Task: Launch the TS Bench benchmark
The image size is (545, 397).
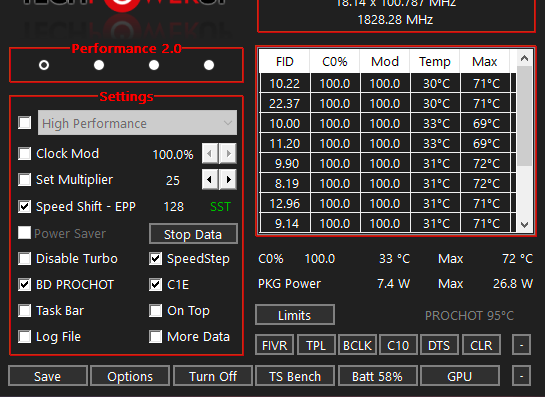Action: (295, 376)
